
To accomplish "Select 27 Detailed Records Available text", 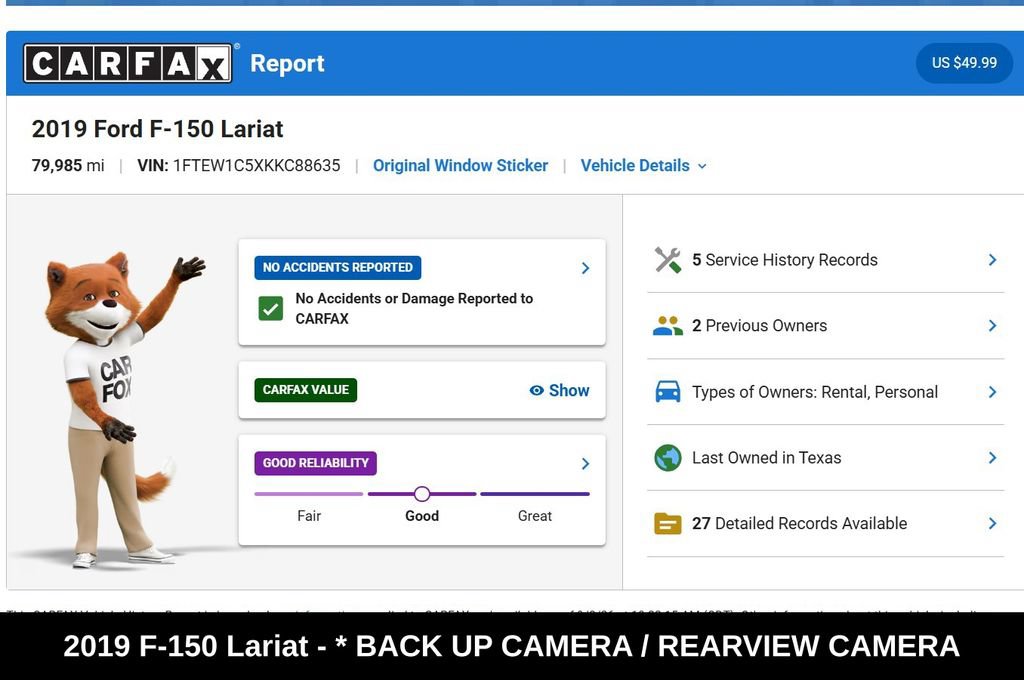I will 799,523.
